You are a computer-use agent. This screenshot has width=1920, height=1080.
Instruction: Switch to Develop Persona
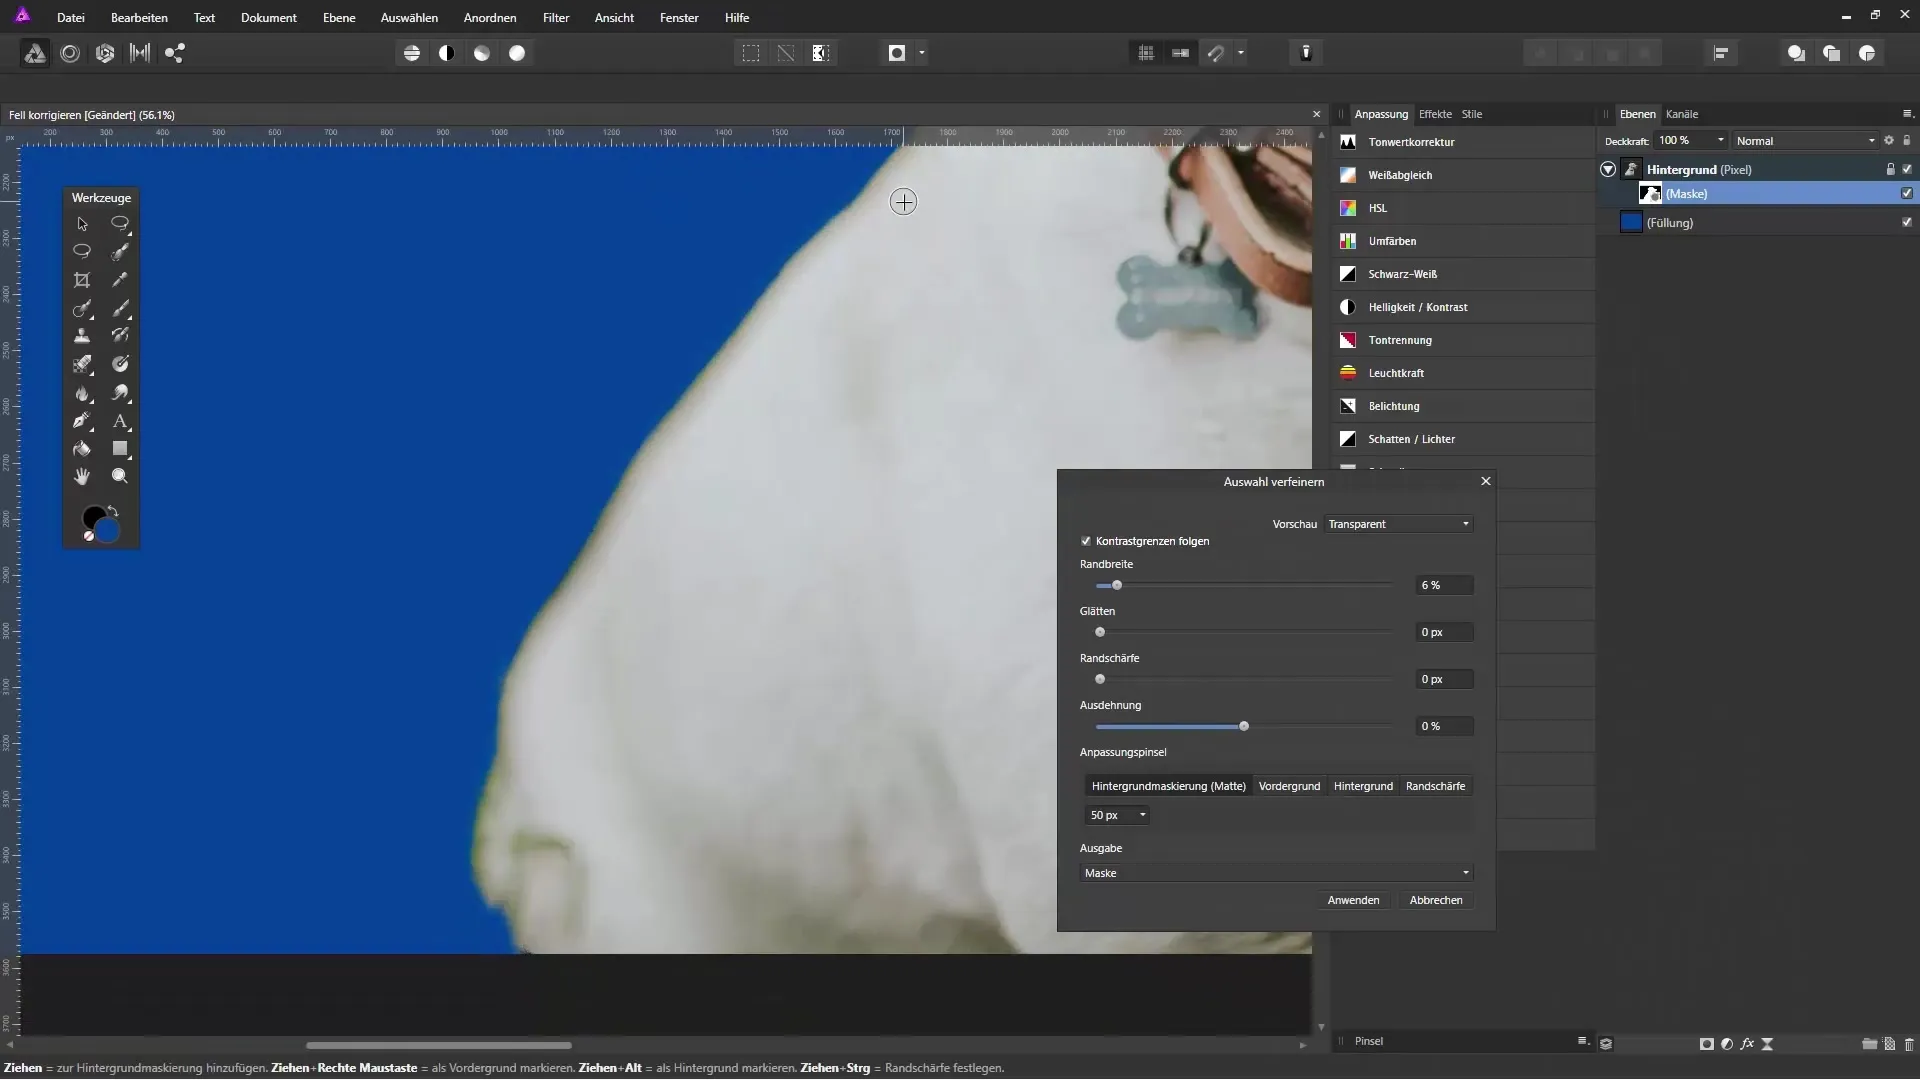click(x=105, y=53)
